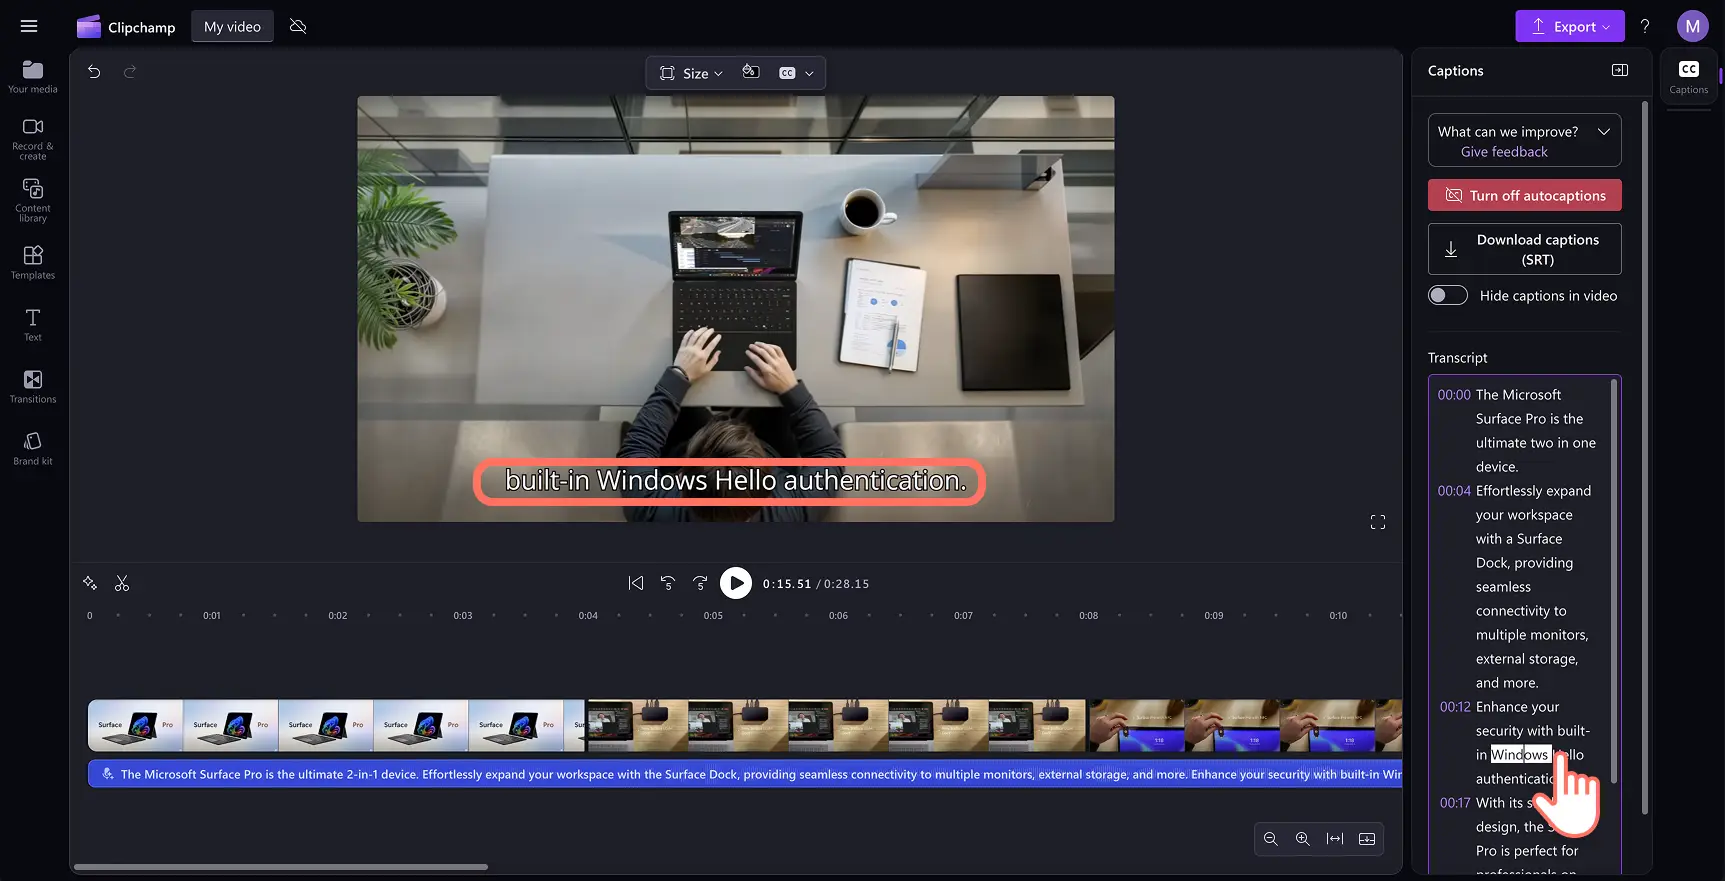1725x881 pixels.
Task: Click transcript text 'ultimate two in one'
Action: pyautogui.click(x=1536, y=443)
